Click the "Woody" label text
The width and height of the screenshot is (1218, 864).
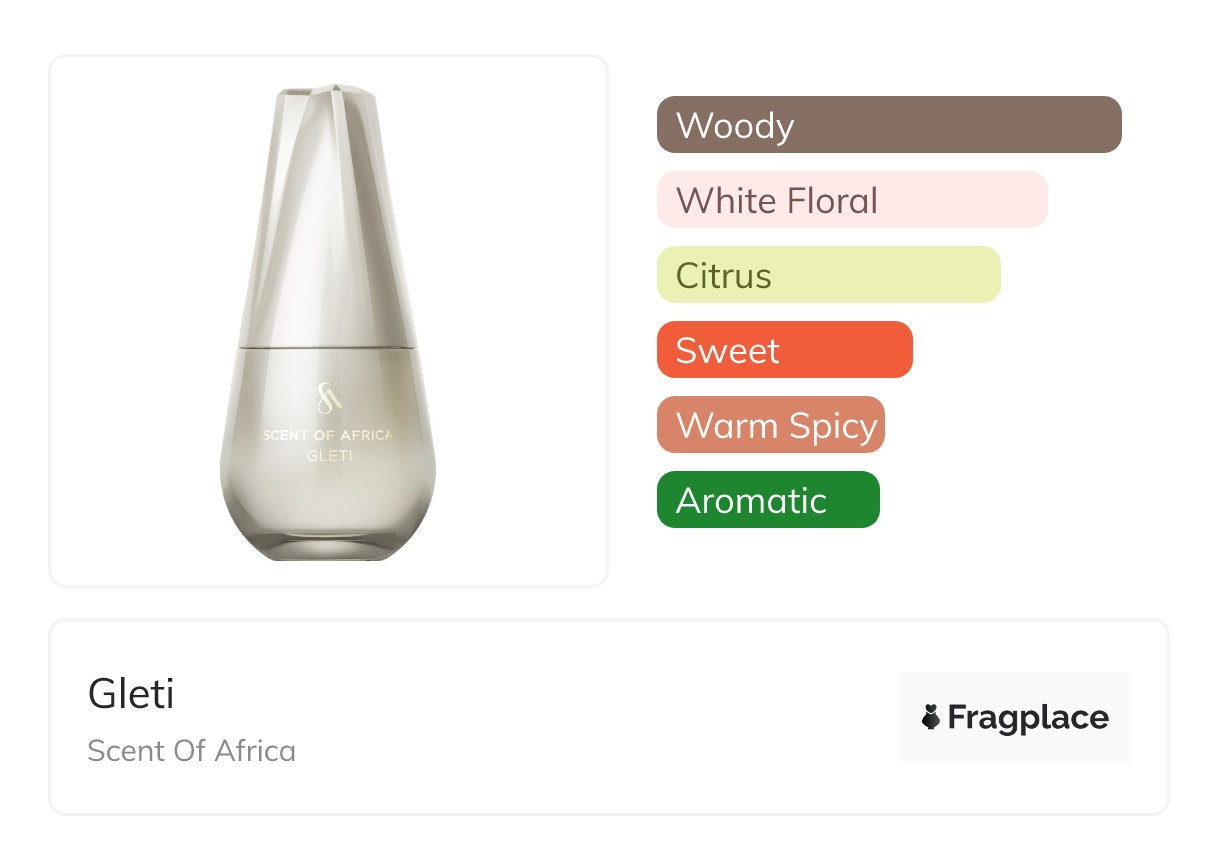pos(735,126)
